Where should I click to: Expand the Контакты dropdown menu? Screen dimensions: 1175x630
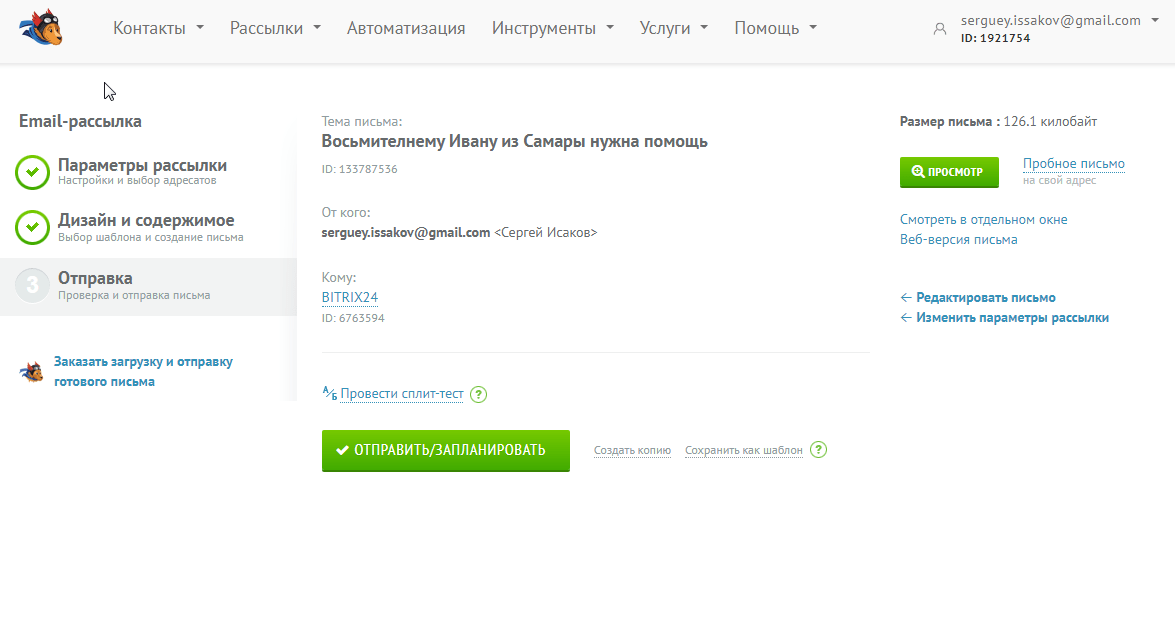(x=158, y=28)
